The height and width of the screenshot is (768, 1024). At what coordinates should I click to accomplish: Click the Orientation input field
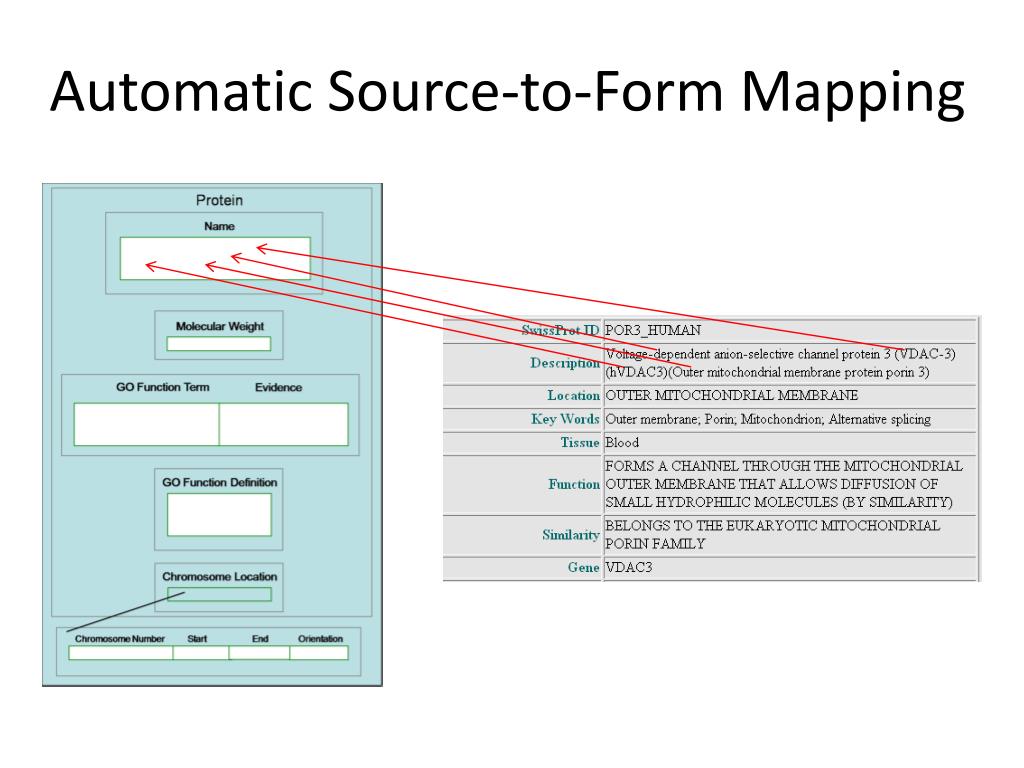(319, 652)
